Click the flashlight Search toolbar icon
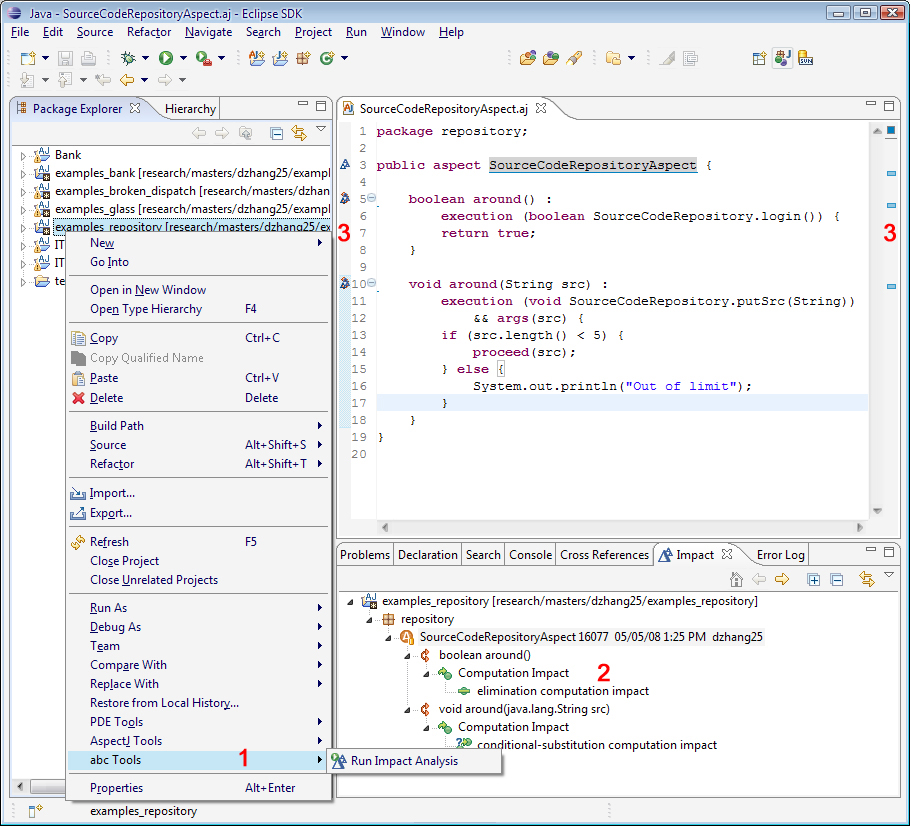 574,58
